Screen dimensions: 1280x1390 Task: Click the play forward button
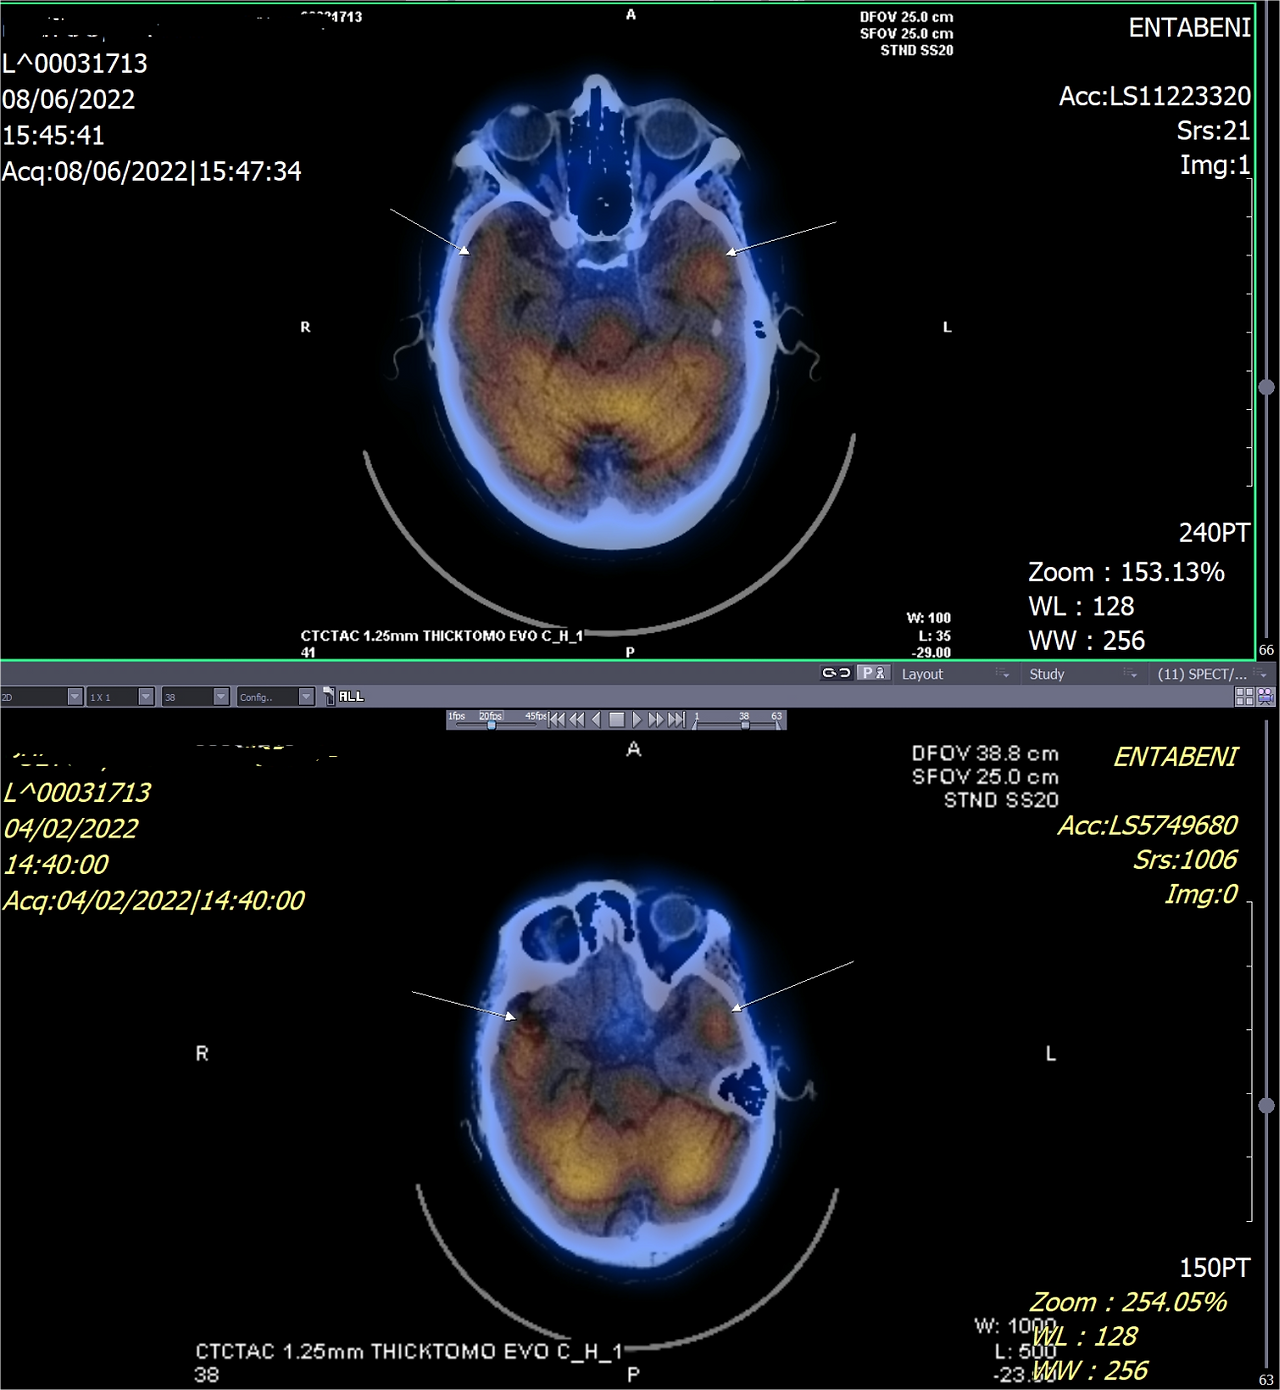637,719
